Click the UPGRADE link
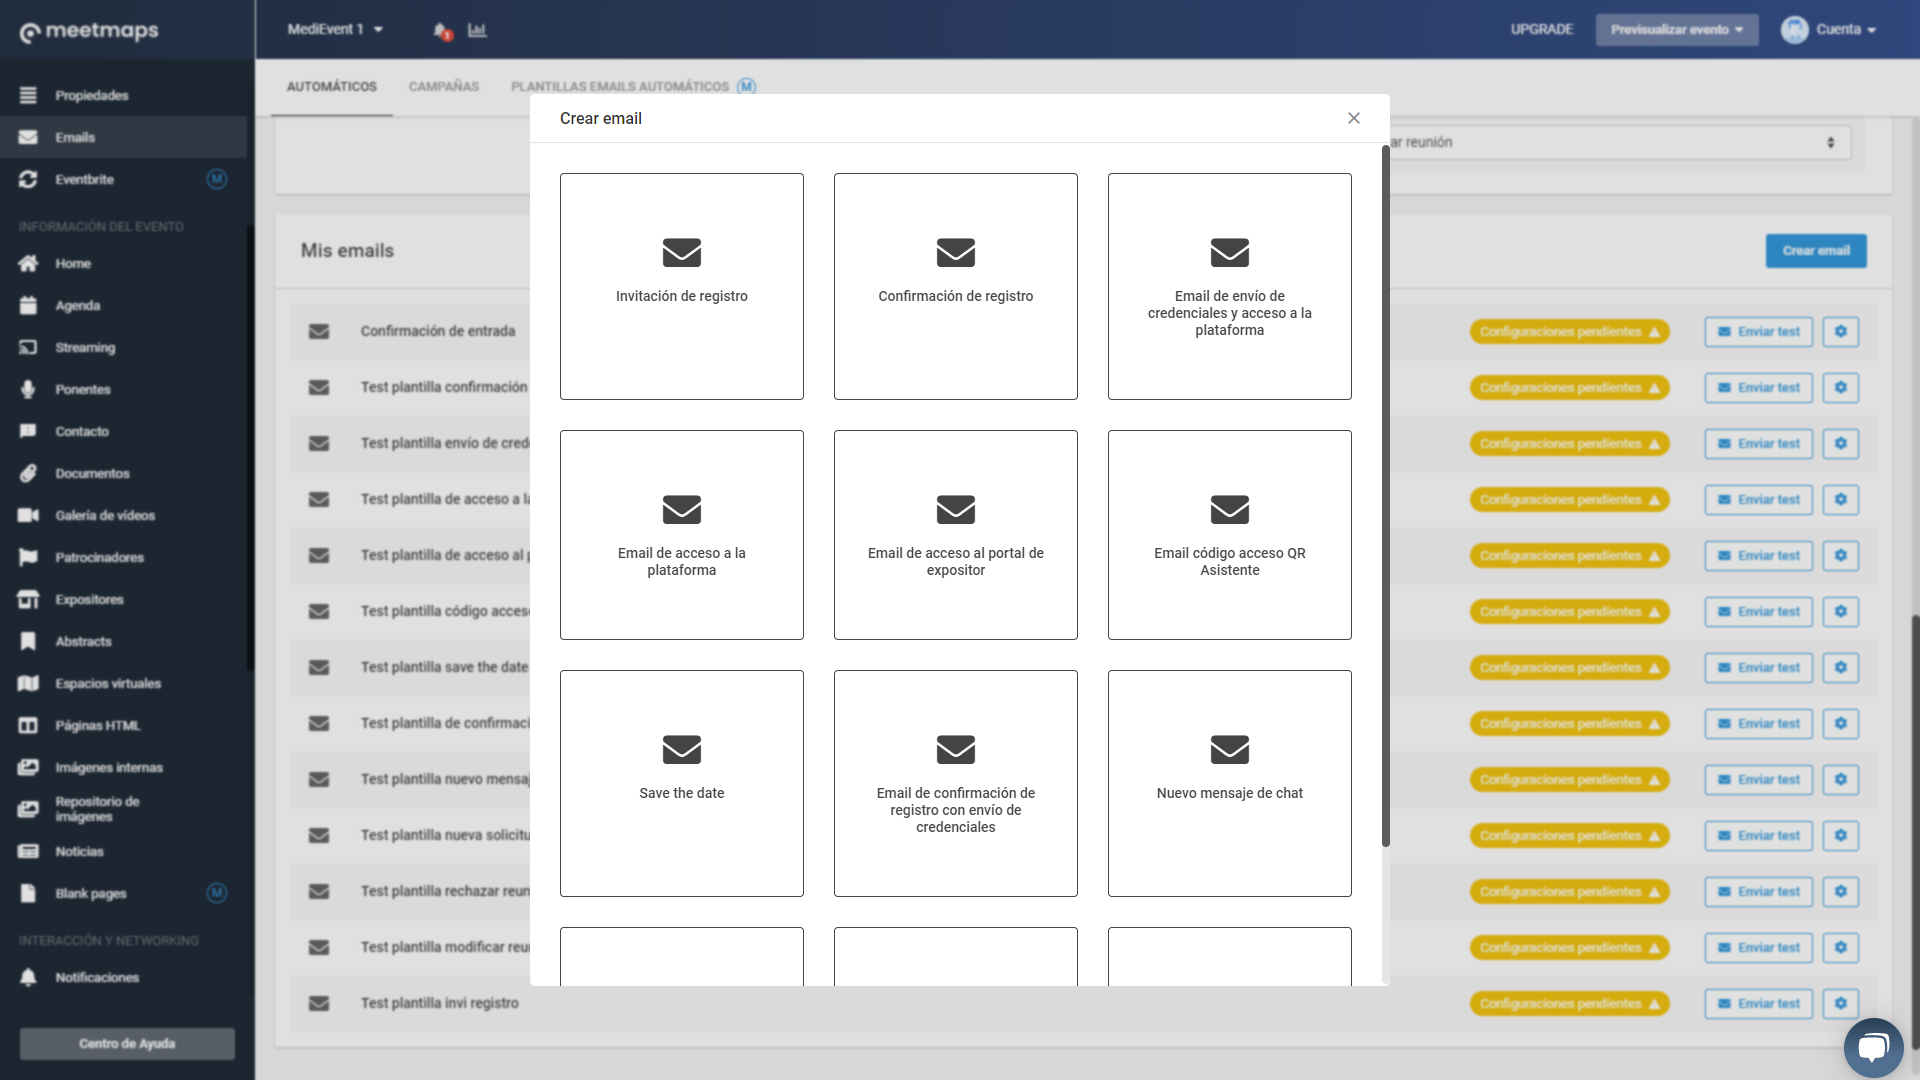This screenshot has width=1920, height=1080. click(1541, 29)
